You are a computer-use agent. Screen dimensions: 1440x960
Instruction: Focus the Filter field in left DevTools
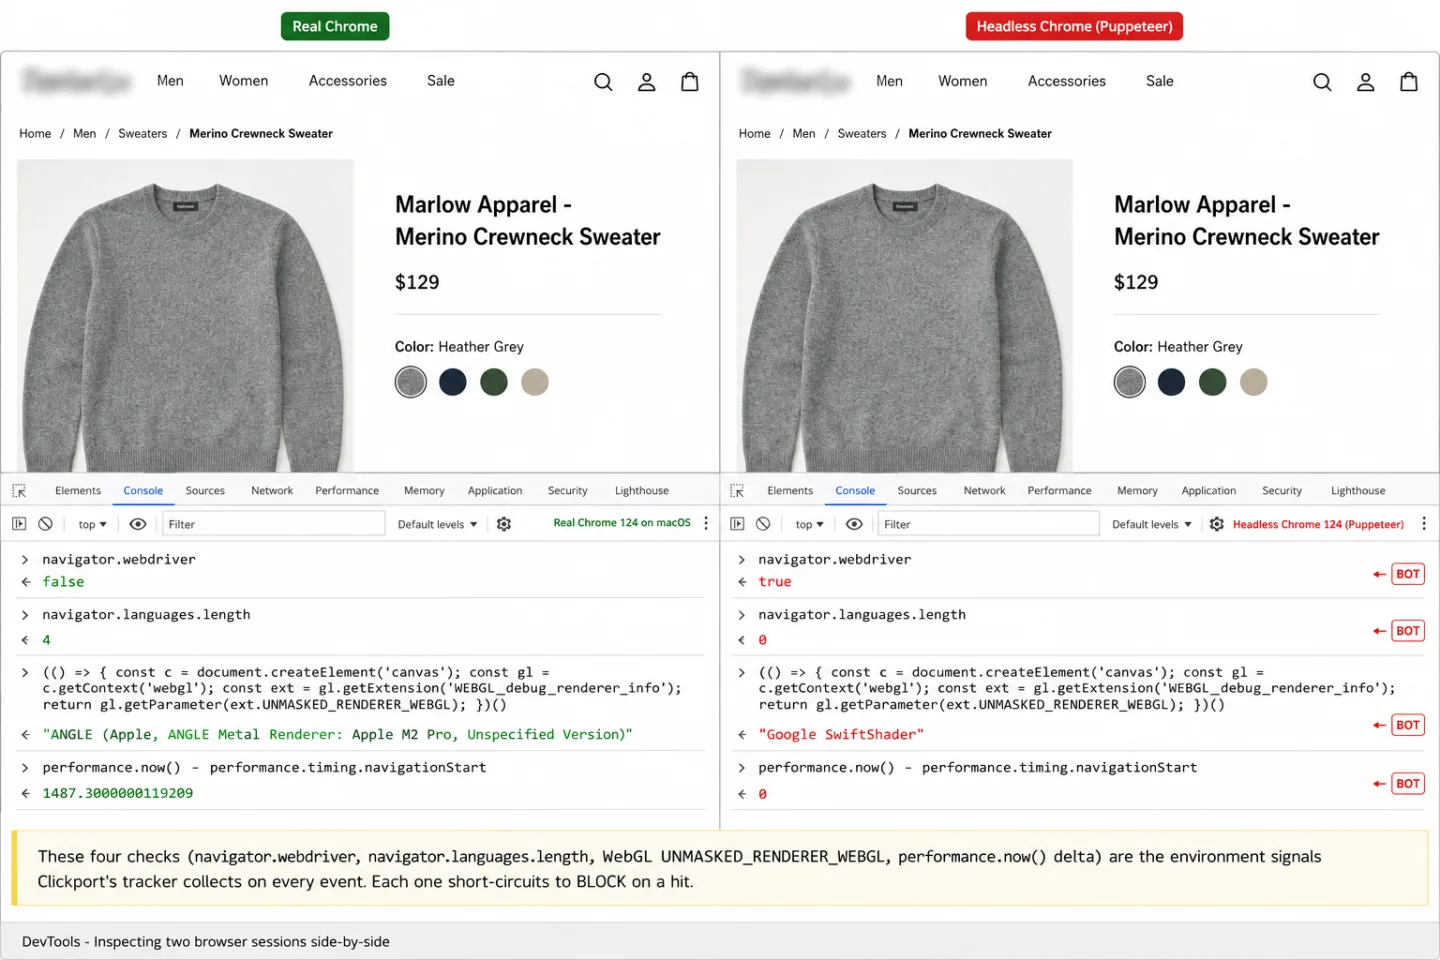click(x=274, y=524)
